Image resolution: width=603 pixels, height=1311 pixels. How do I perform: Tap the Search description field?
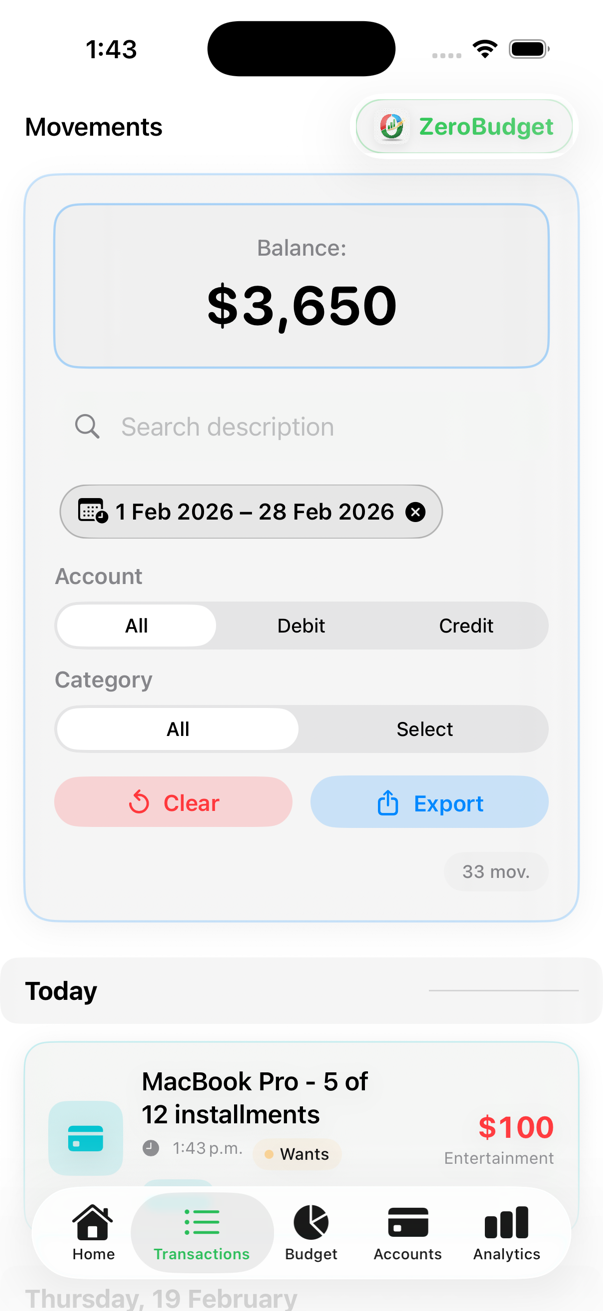300,427
